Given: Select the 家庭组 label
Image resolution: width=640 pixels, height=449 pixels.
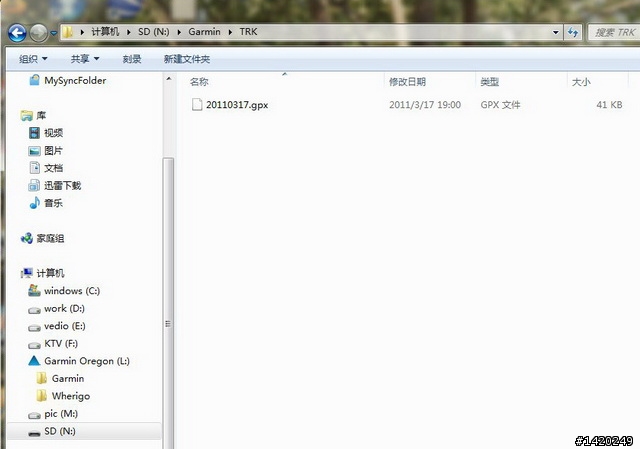Looking at the screenshot, I should click(x=51, y=238).
